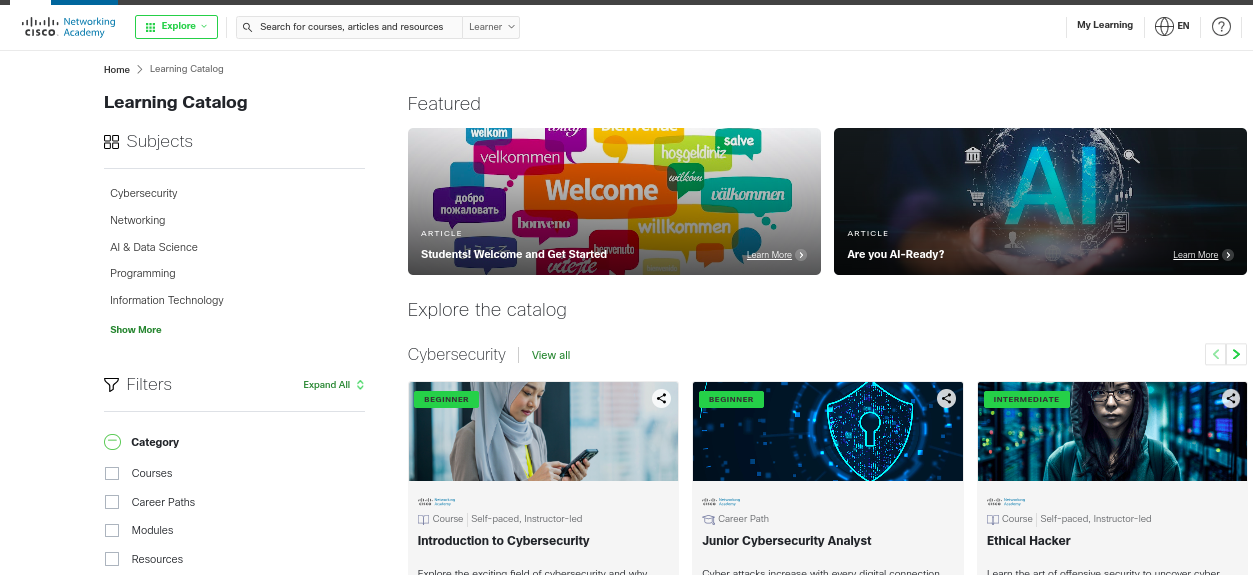Focus the course search field

[350, 27]
